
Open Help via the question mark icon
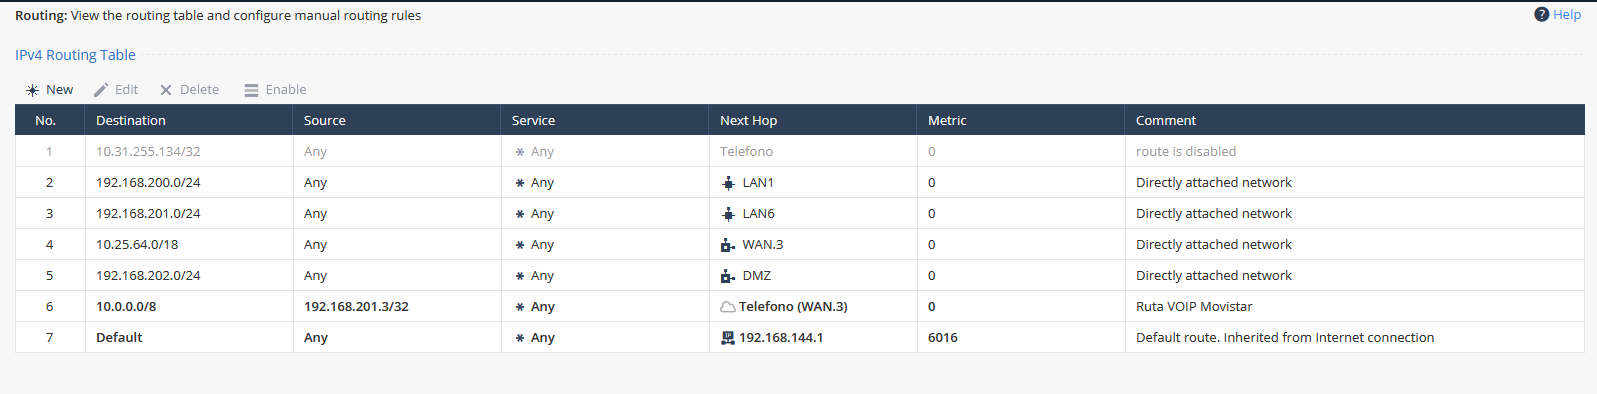click(1542, 14)
